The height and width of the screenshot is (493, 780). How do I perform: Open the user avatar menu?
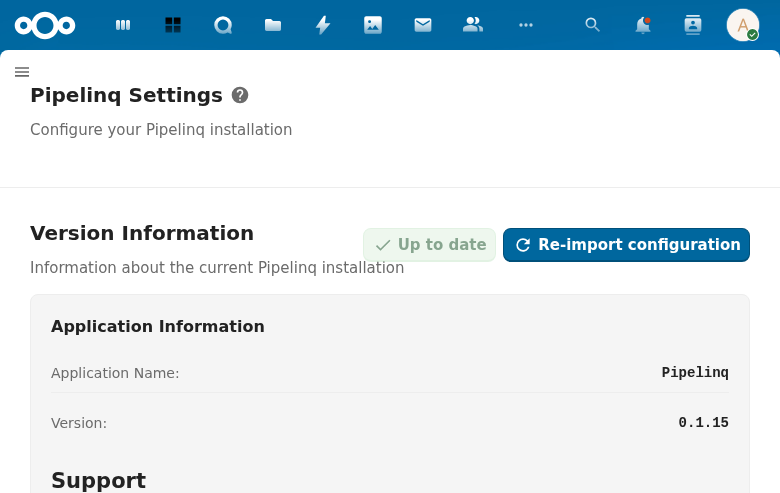coord(743,25)
